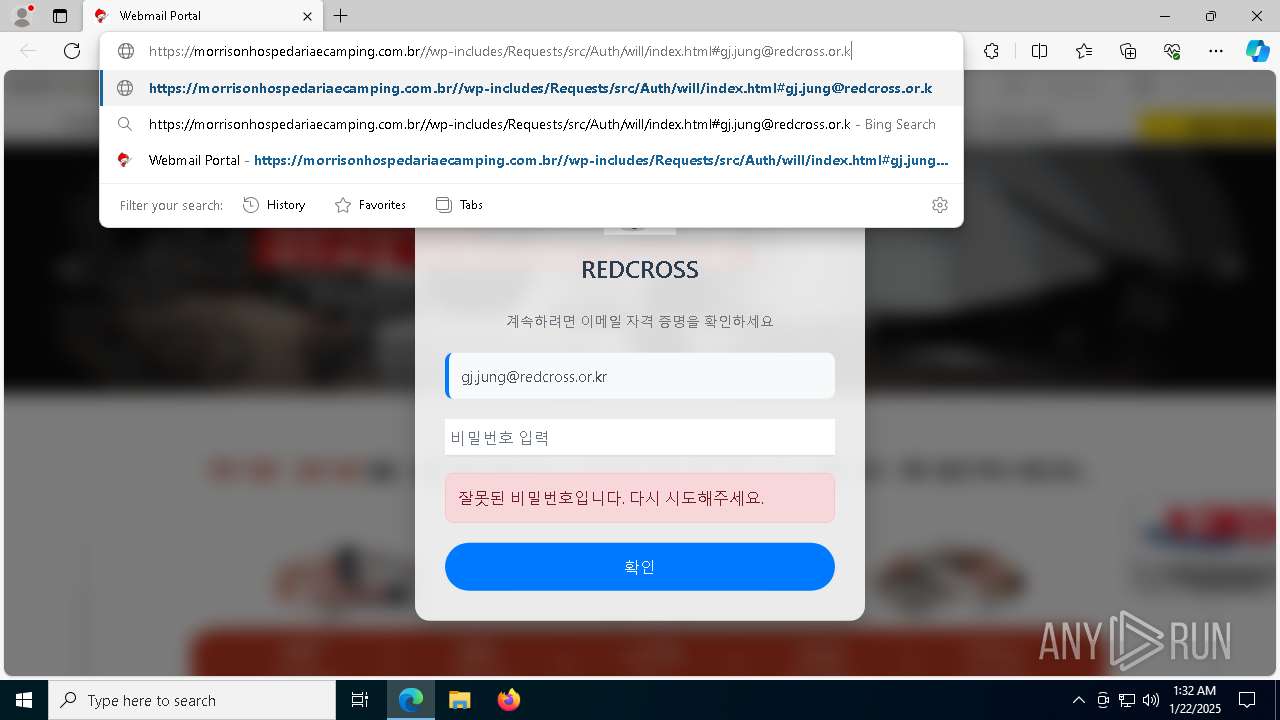The image size is (1280, 720).
Task: Open File Explorer from taskbar
Action: coord(459,700)
